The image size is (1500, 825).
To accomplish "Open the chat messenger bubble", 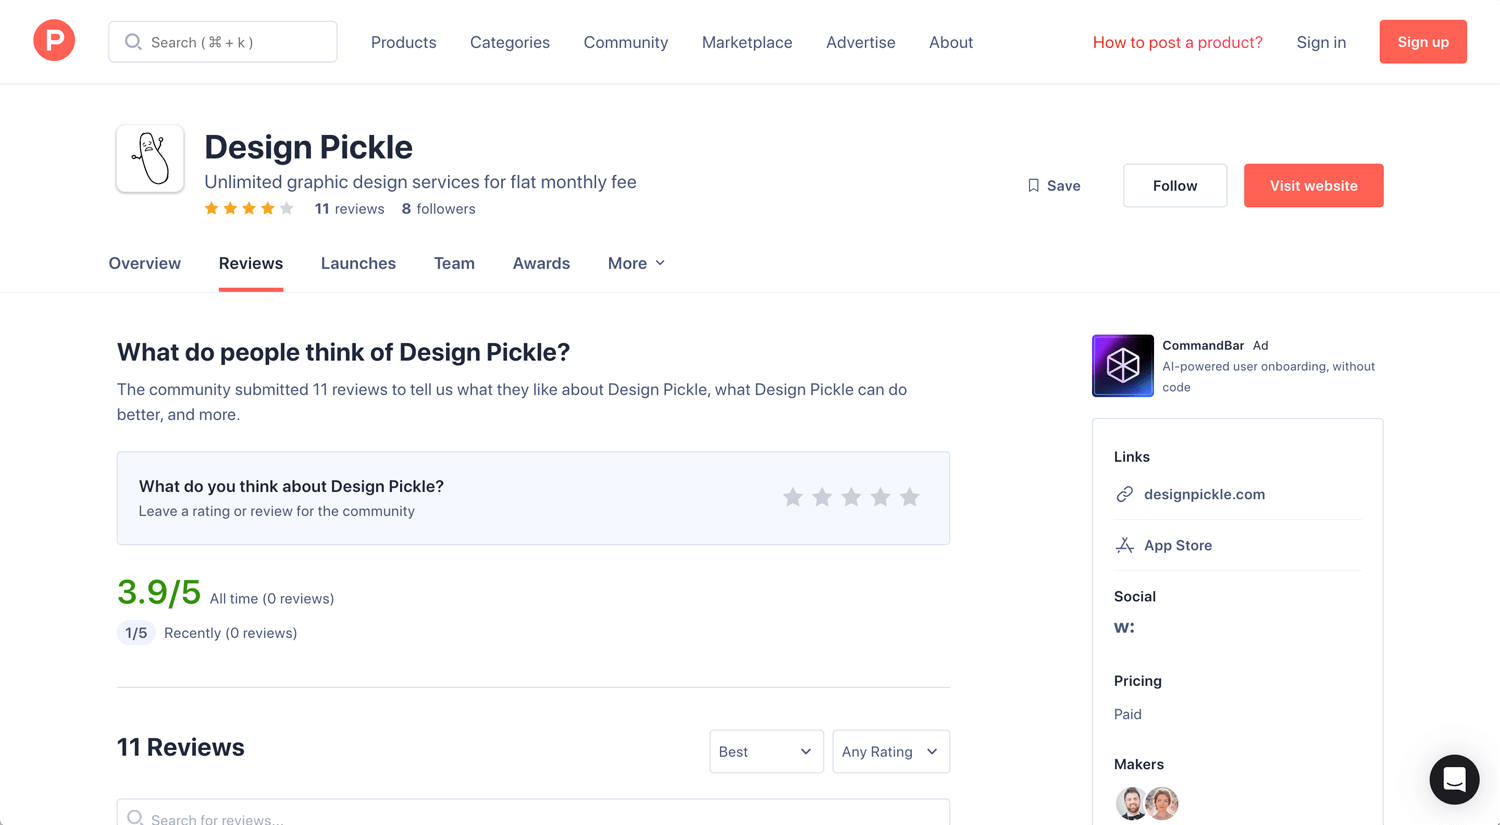I will coord(1454,779).
